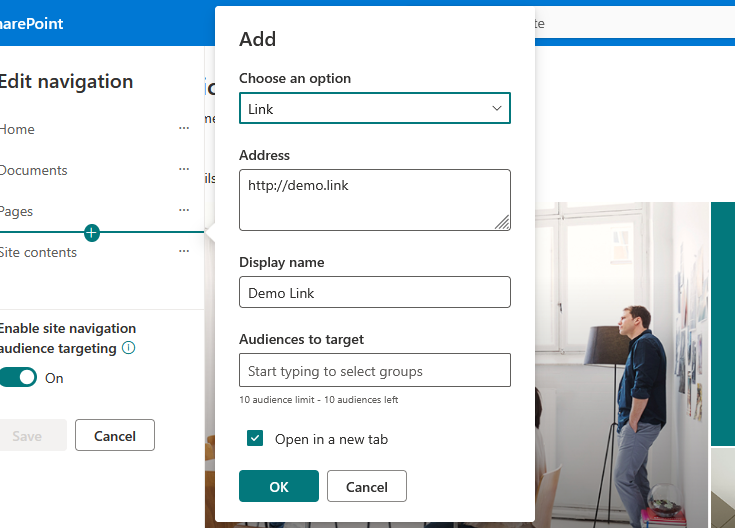735x528 pixels.
Task: Confirm the Add dialog with OK
Action: pos(279,486)
